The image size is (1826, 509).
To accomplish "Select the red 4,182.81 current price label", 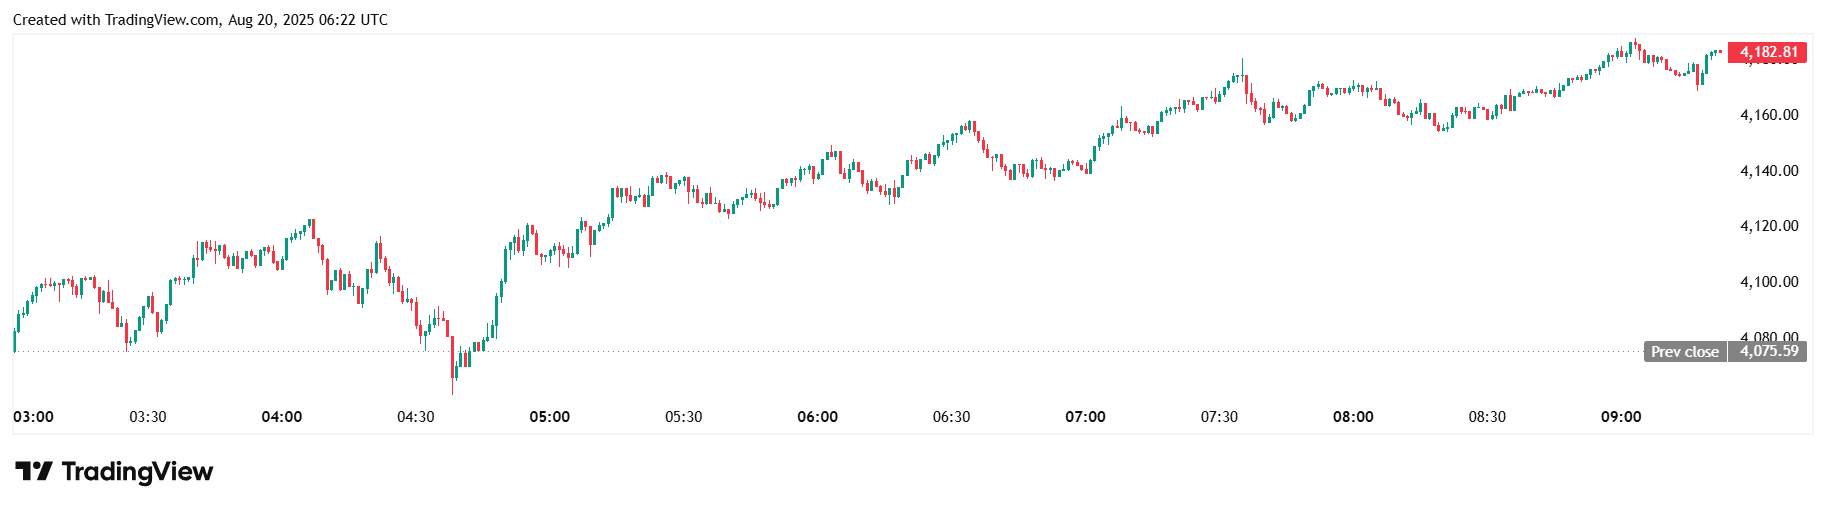I will click(1768, 52).
